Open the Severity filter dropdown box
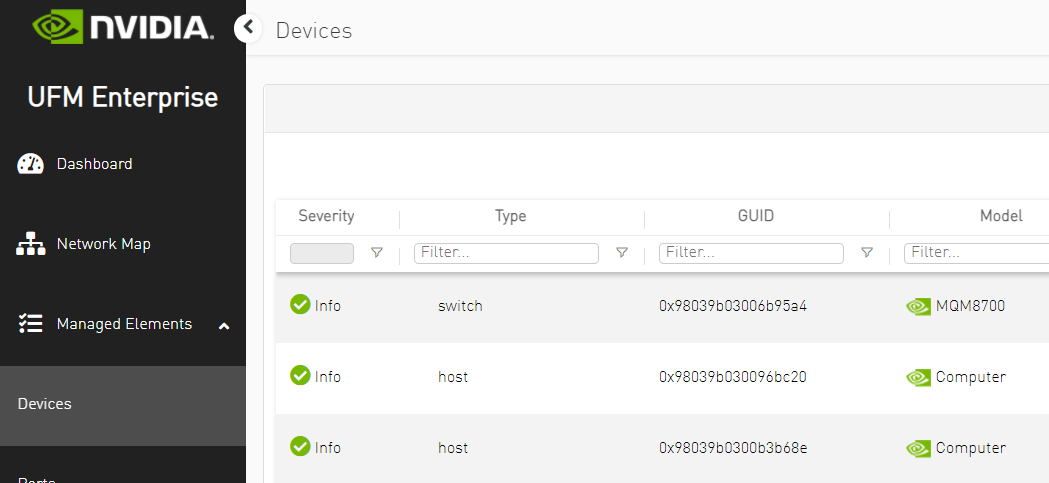The height and width of the screenshot is (483, 1049). point(322,253)
